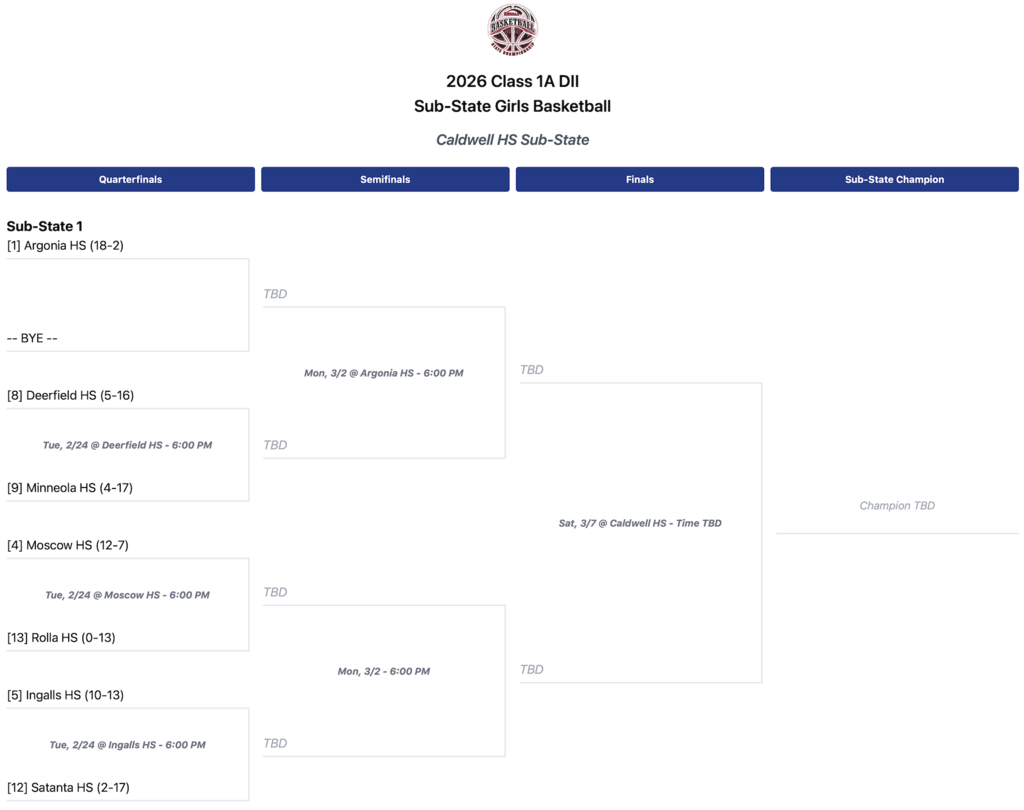Click the Deerfield HS 2/24 game details

[x=127, y=445]
